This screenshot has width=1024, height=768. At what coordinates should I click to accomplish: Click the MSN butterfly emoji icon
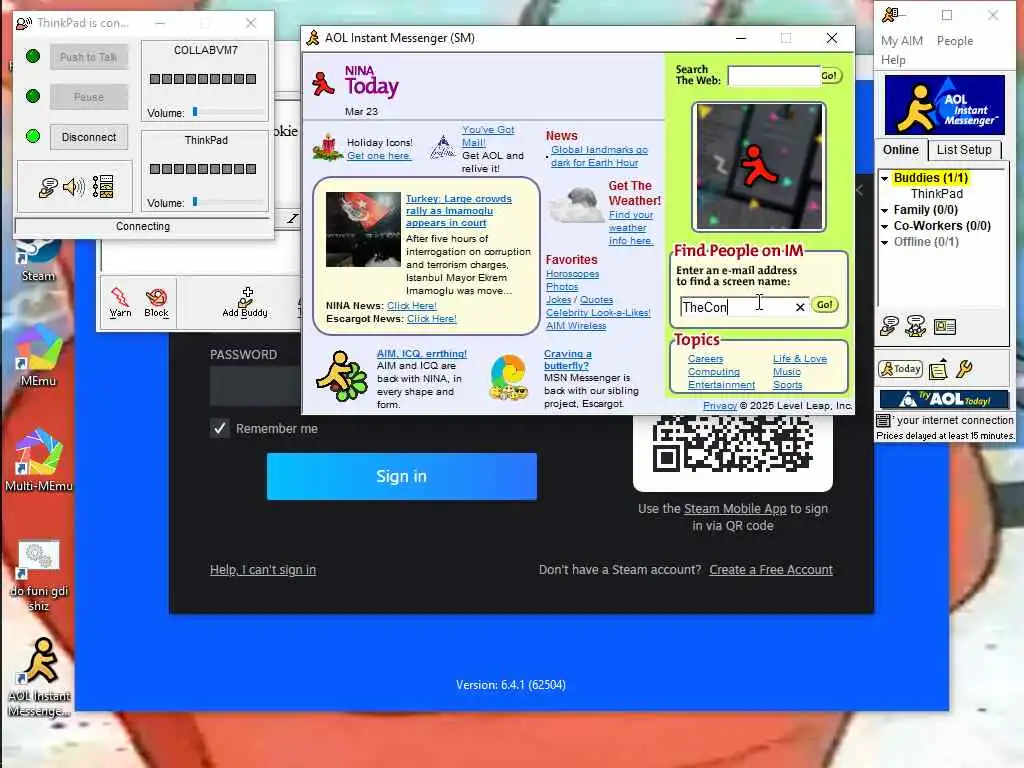(508, 377)
